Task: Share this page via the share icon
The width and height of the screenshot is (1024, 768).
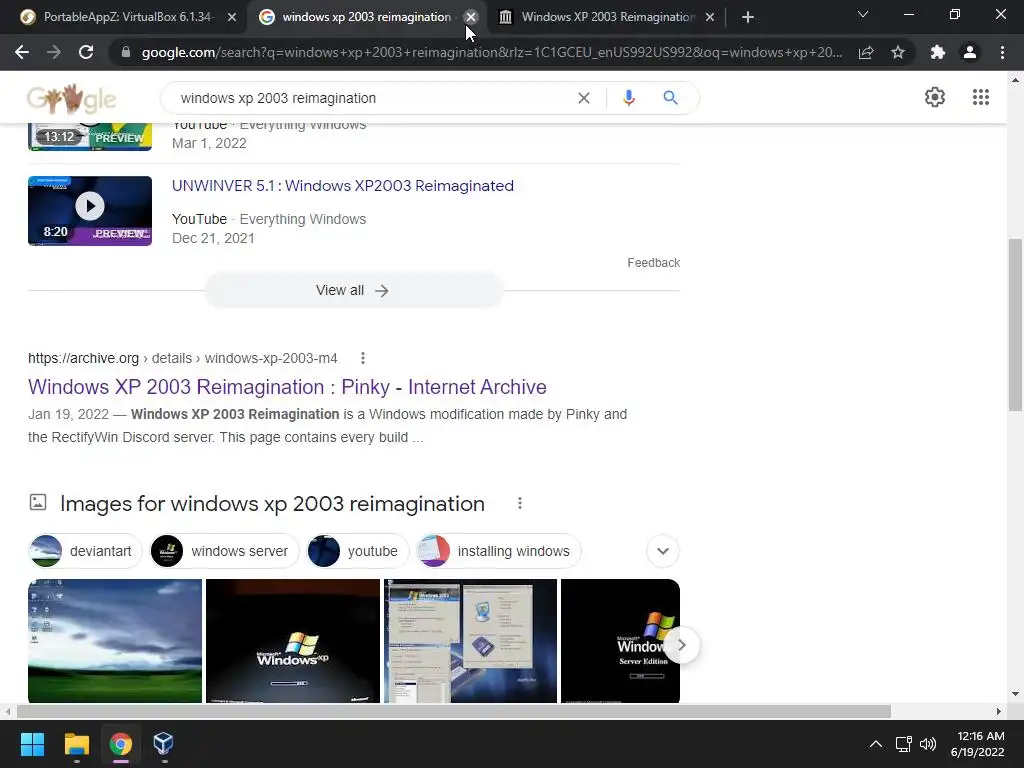Action: [x=866, y=52]
